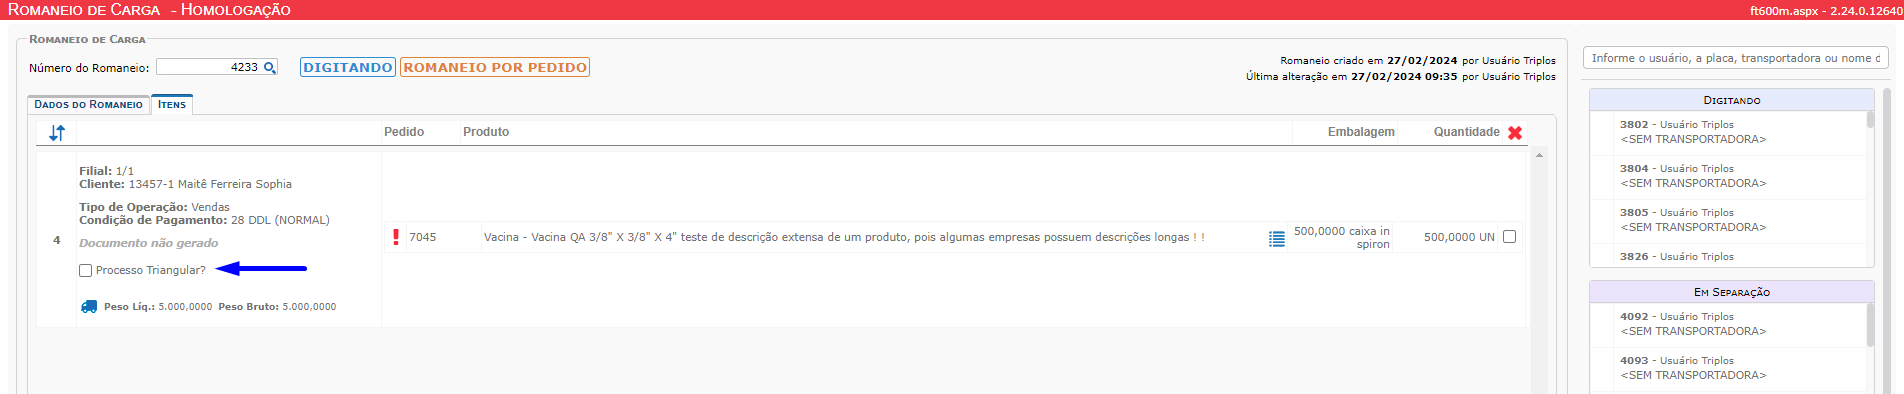The height and width of the screenshot is (394, 1904).
Task: Click the 28 DDL (NORMAL) payment condition
Action: pyautogui.click(x=280, y=220)
